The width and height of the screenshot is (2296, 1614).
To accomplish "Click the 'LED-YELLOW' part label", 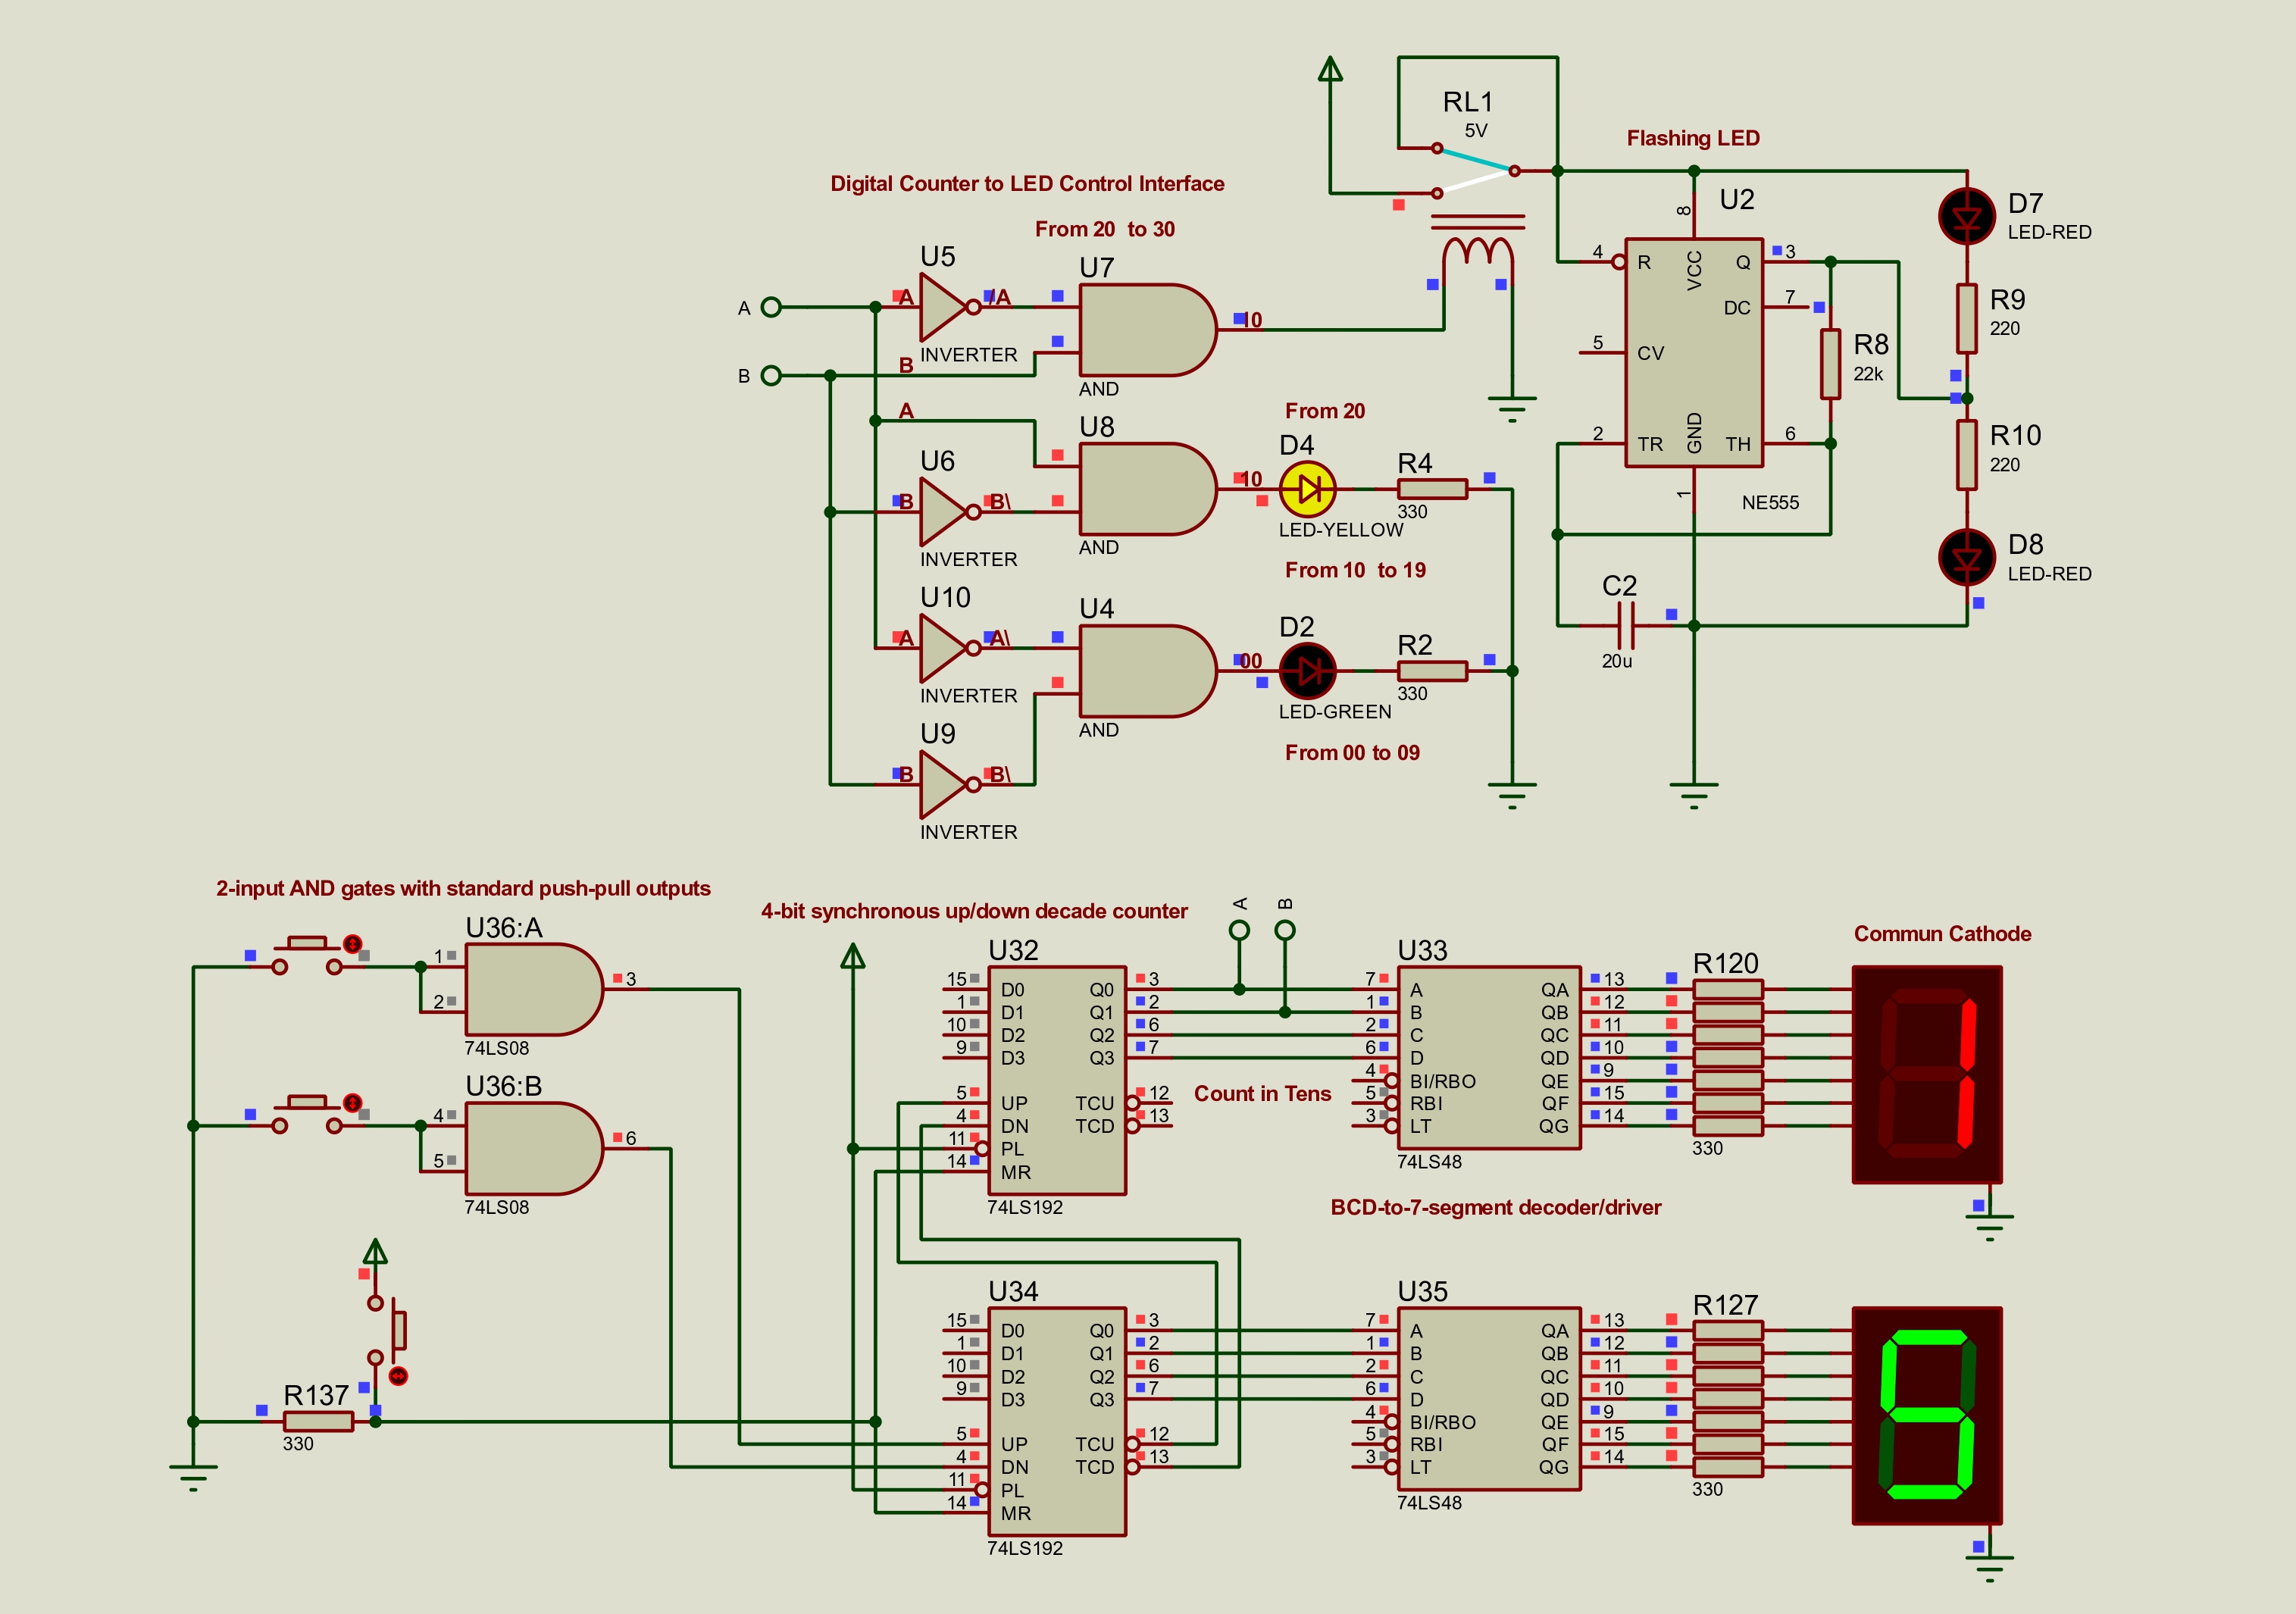I will point(1340,530).
